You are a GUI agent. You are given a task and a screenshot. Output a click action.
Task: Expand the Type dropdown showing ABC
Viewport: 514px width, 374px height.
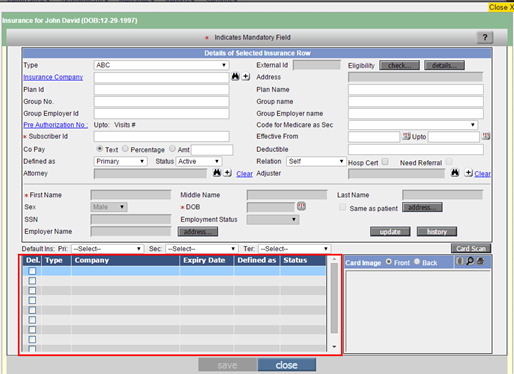click(161, 65)
